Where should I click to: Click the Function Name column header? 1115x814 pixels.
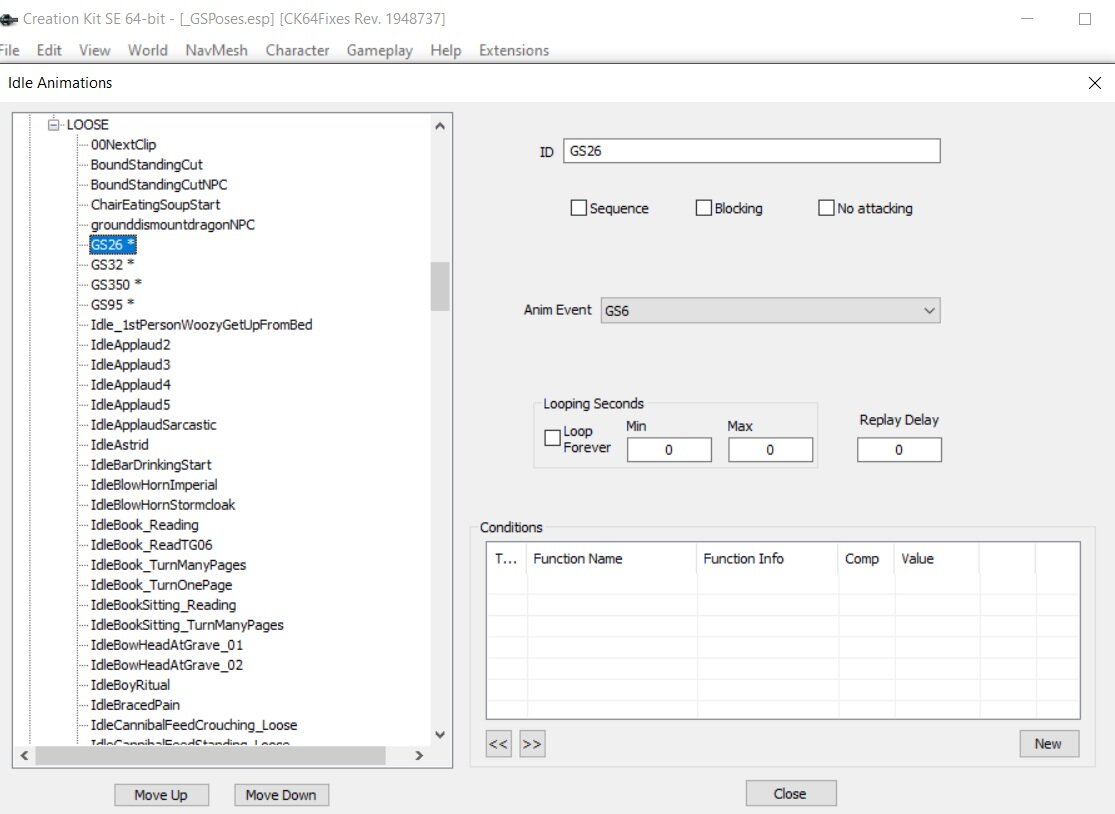click(612, 559)
